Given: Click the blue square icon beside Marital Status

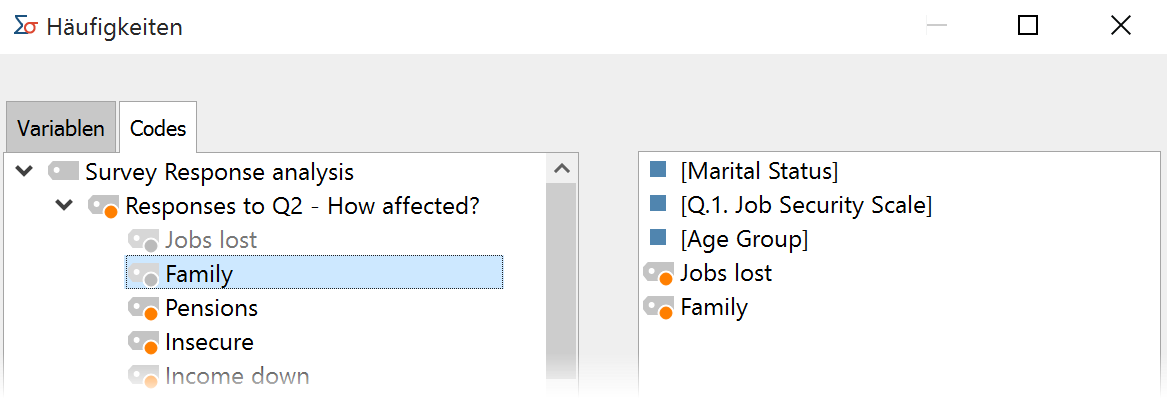Looking at the screenshot, I should 658,170.
